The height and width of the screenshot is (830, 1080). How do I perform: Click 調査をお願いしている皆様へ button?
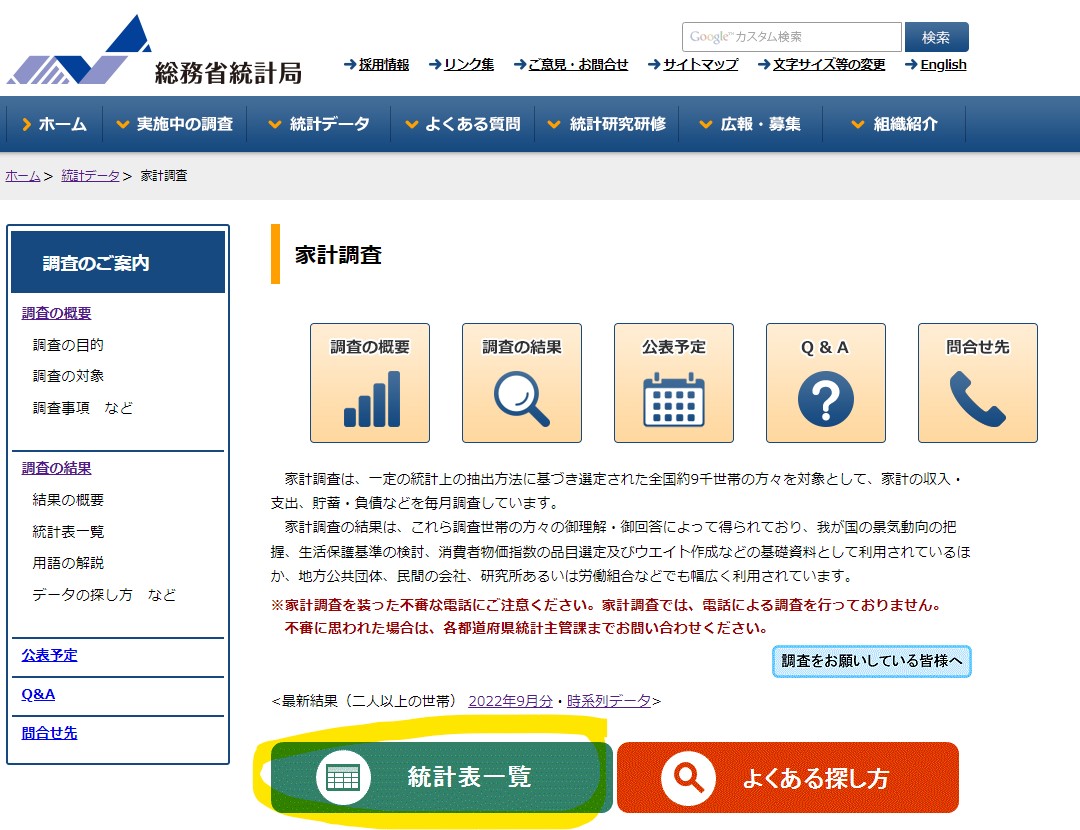point(871,661)
